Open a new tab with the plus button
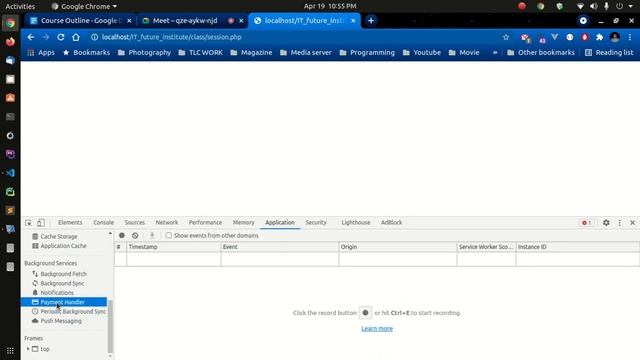 coord(371,20)
